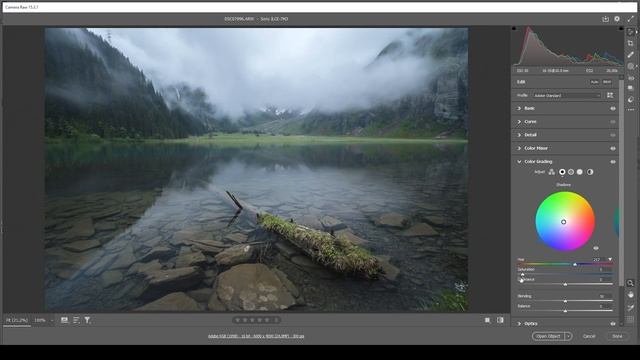The height and width of the screenshot is (360, 640).
Task: Click the Saturation slider track
Action: pyautogui.click(x=565, y=274)
